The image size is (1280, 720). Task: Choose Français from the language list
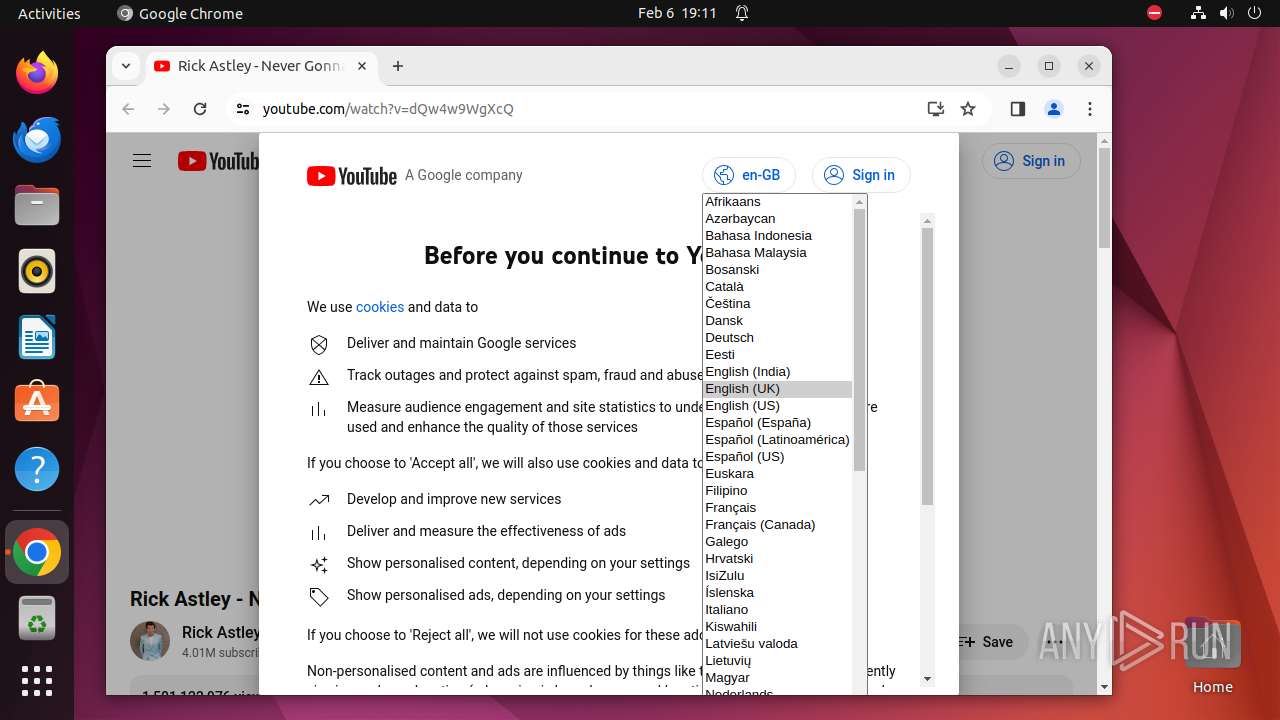point(778,508)
